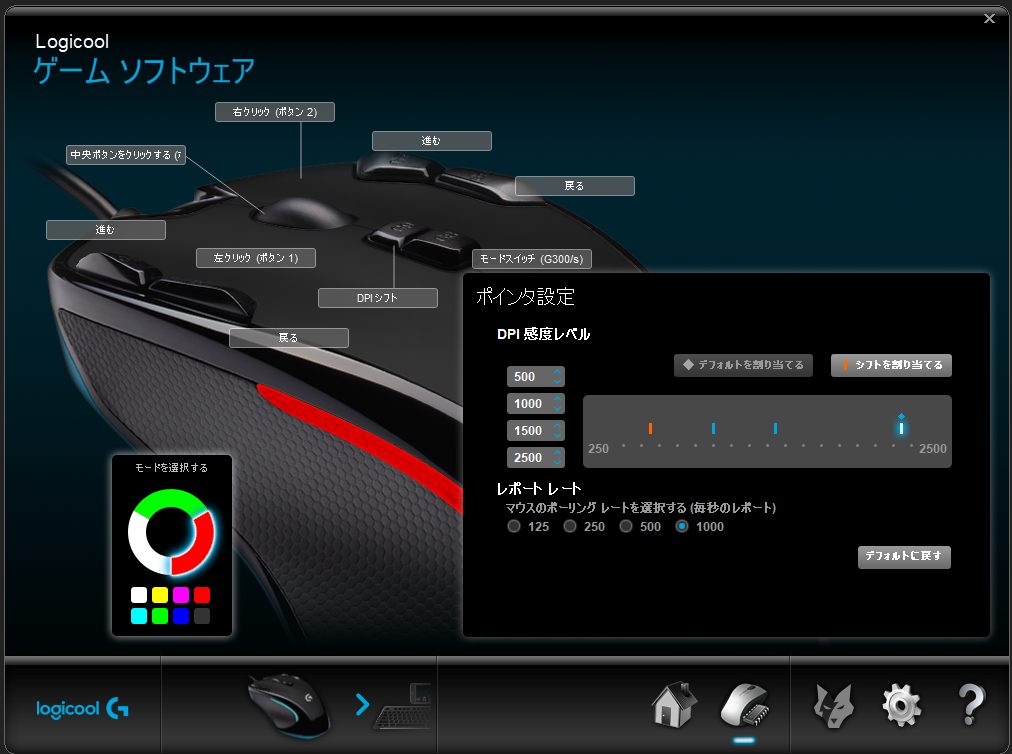Select the G300 mouse device thumbnail

click(289, 706)
